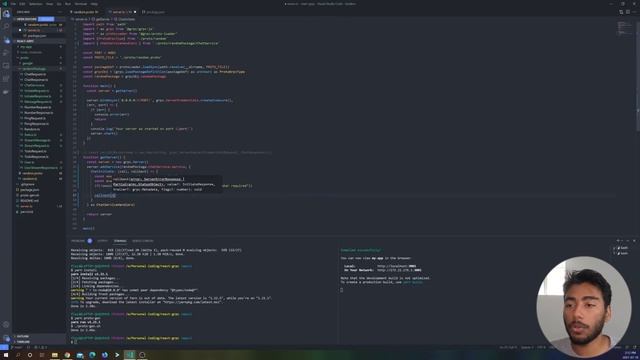The width and height of the screenshot is (640, 360).
Task: Click the Spaces indentation in status bar
Action: (527, 347)
